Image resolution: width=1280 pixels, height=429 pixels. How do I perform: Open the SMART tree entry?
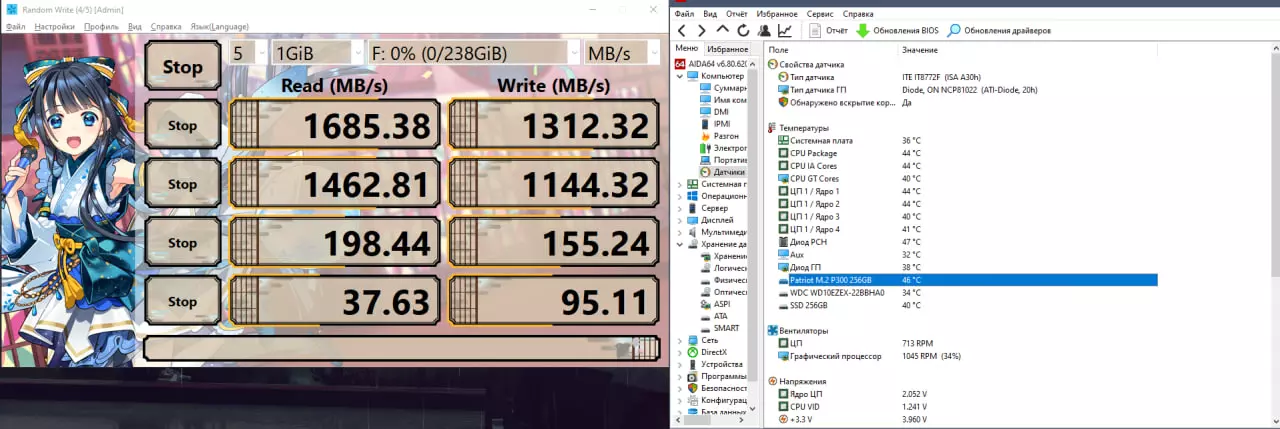(720, 328)
